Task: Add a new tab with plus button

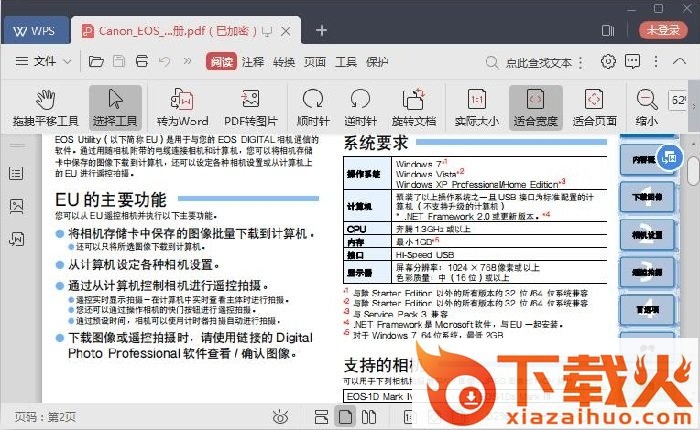Action: pos(321,30)
